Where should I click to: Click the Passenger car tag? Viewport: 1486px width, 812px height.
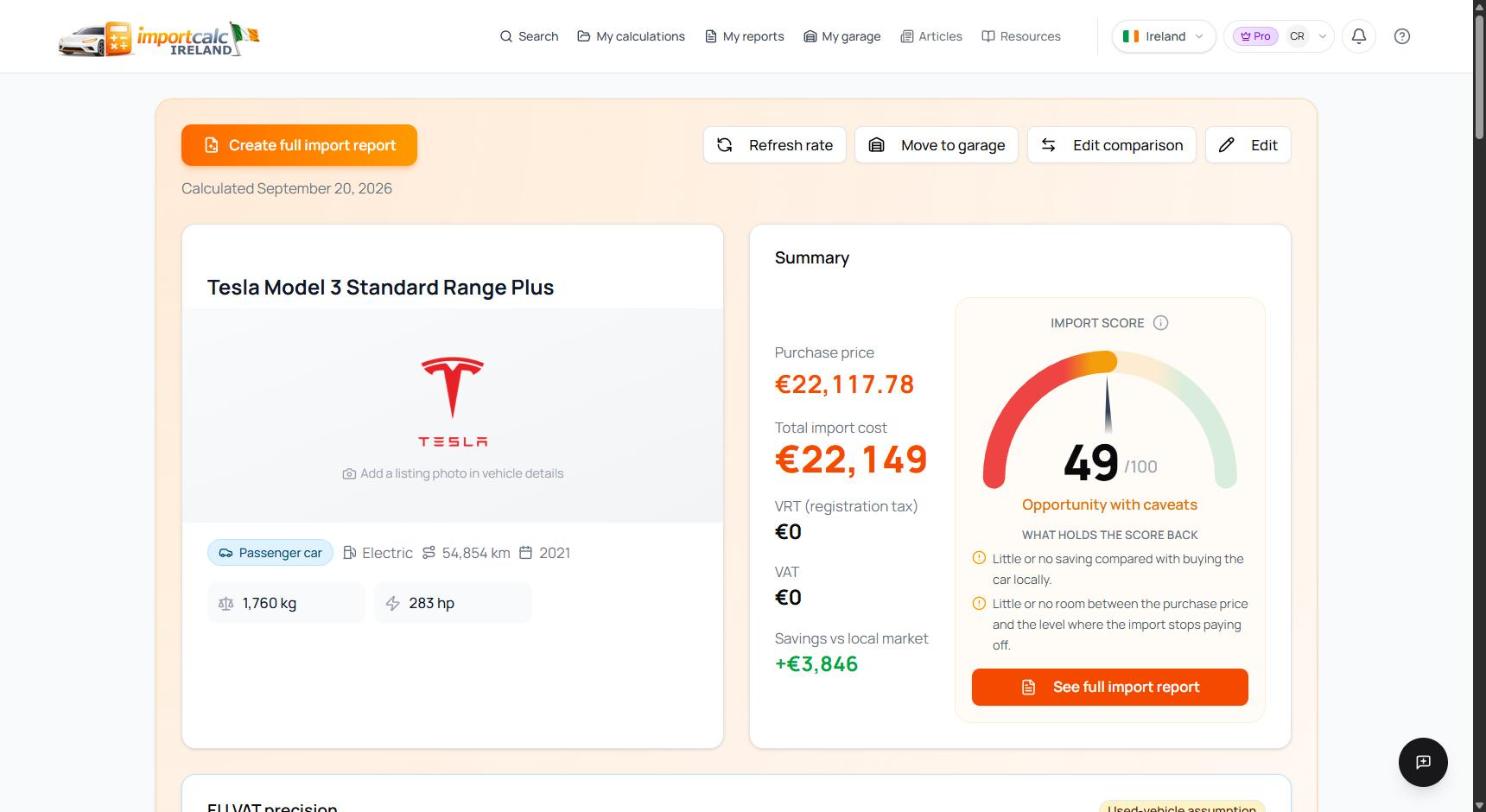[270, 553]
